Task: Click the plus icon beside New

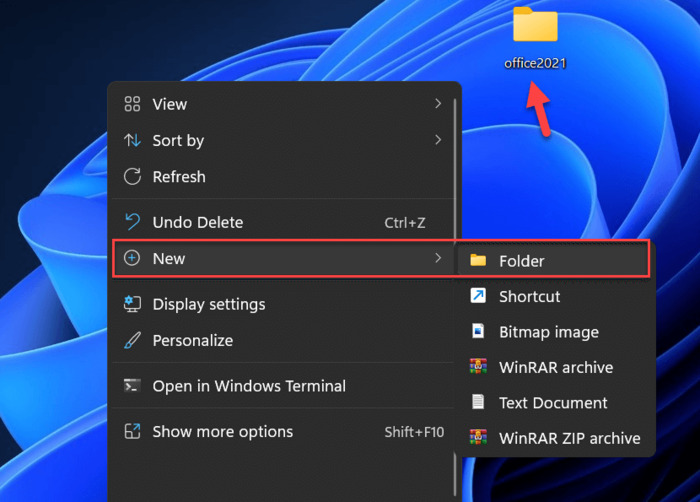Action: pyautogui.click(x=132, y=259)
